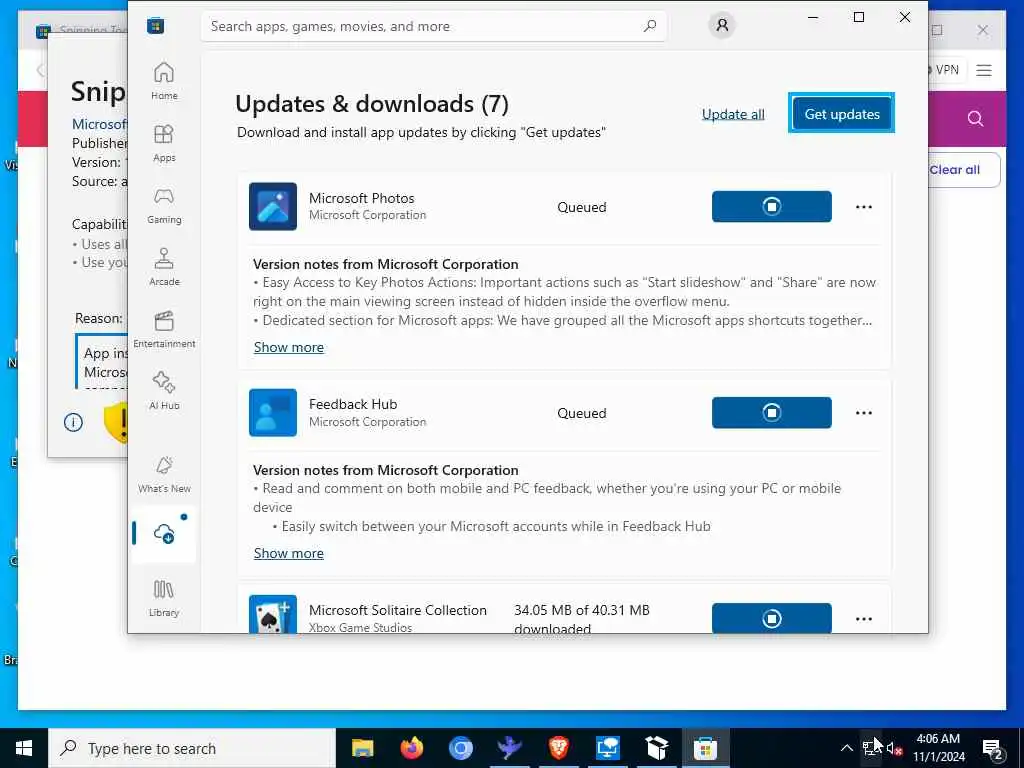The width and height of the screenshot is (1024, 768).
Task: Click the info icon in Snipping Tool dialog
Action: [x=73, y=423]
